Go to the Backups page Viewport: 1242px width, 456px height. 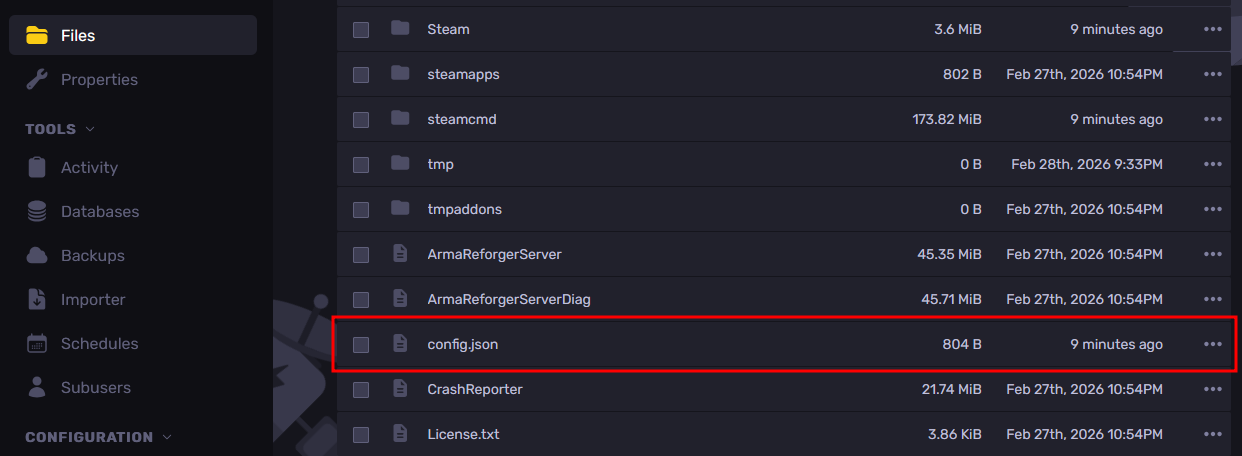point(93,256)
